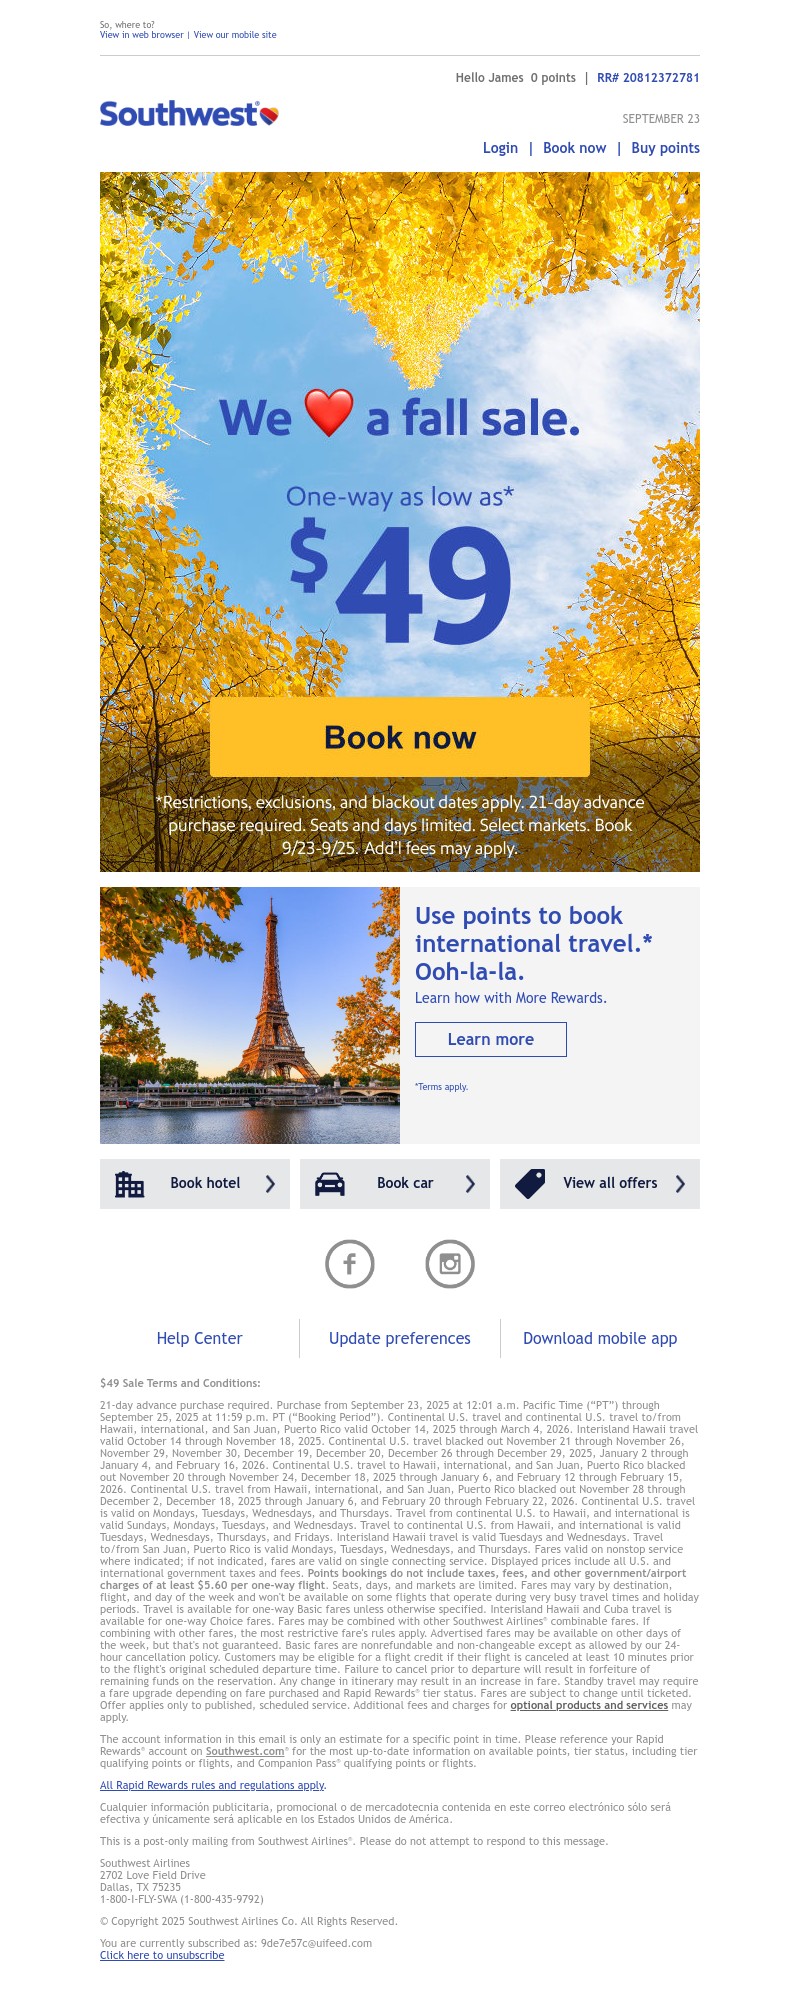Expand the Book car chevron arrow
The height and width of the screenshot is (2003, 800).
tap(470, 1184)
